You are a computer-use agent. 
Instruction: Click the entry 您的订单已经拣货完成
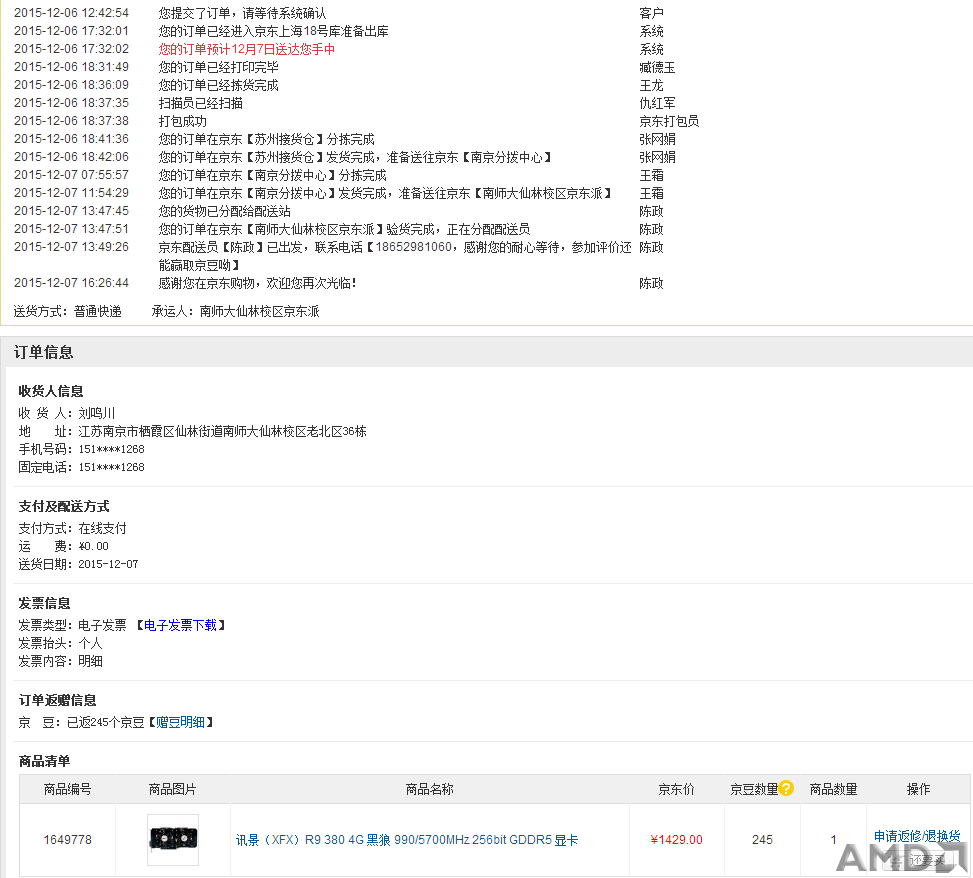pyautogui.click(x=218, y=85)
